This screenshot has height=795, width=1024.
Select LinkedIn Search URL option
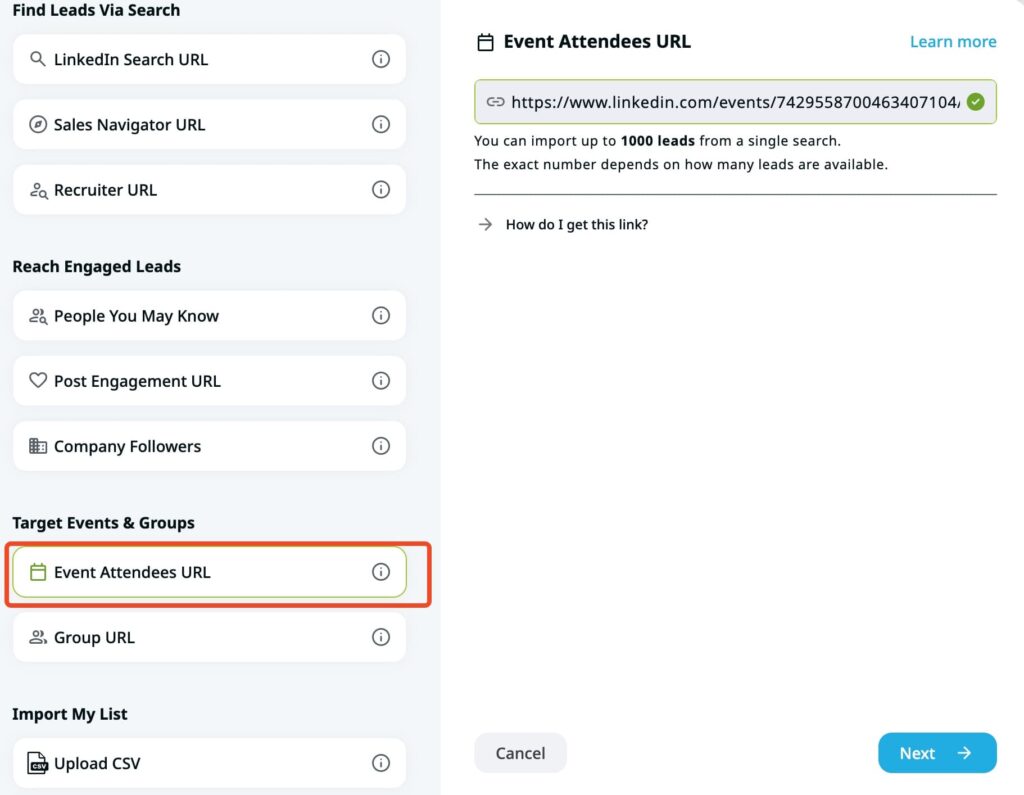pyautogui.click(x=130, y=59)
